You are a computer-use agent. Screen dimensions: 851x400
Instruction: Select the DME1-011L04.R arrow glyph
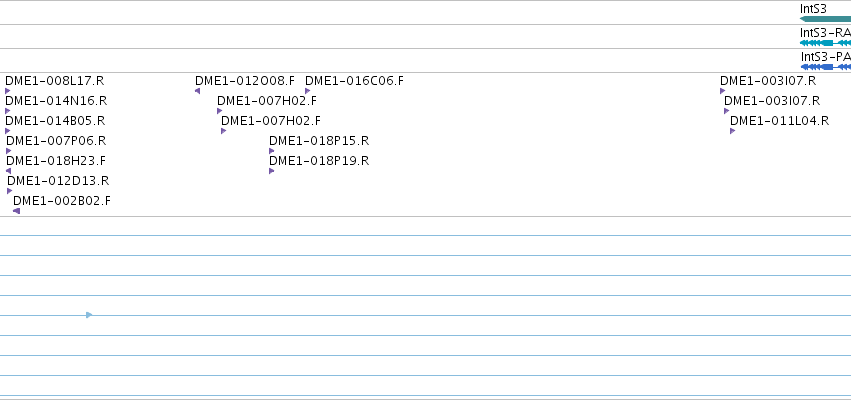coord(733,131)
